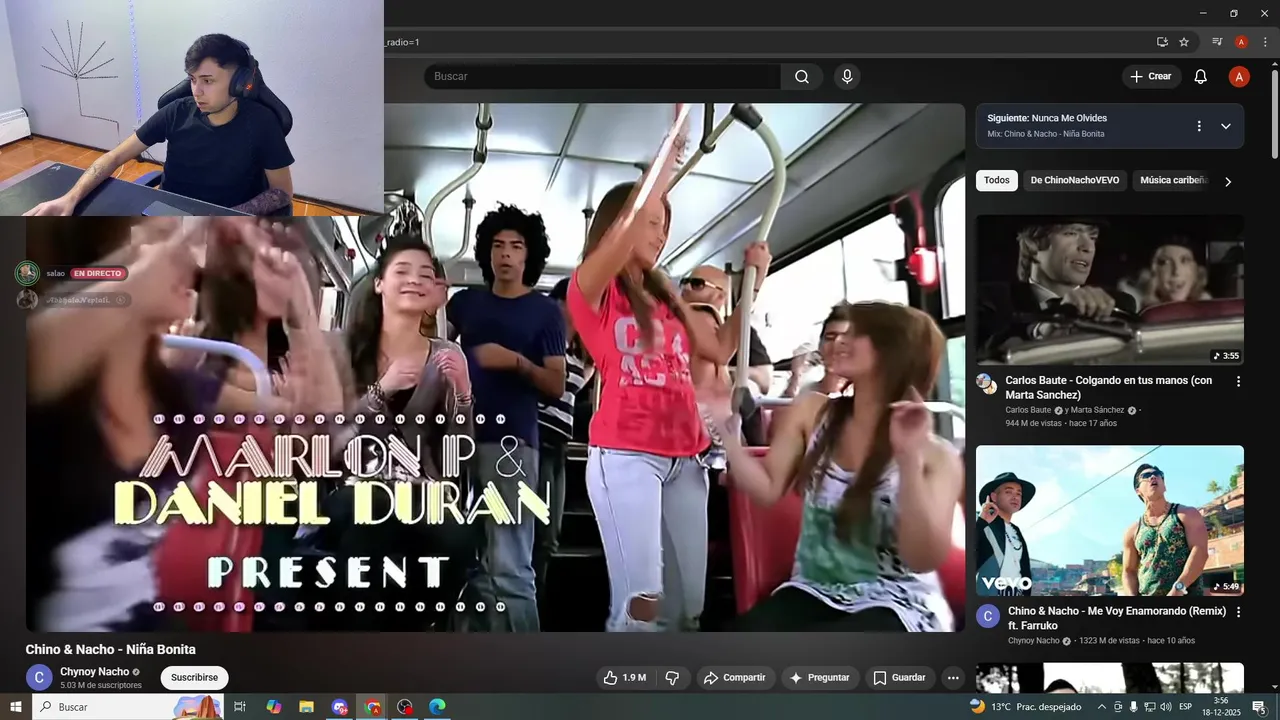Viewport: 1280px width, 720px height.
Task: Click the Crear button
Action: [1151, 77]
